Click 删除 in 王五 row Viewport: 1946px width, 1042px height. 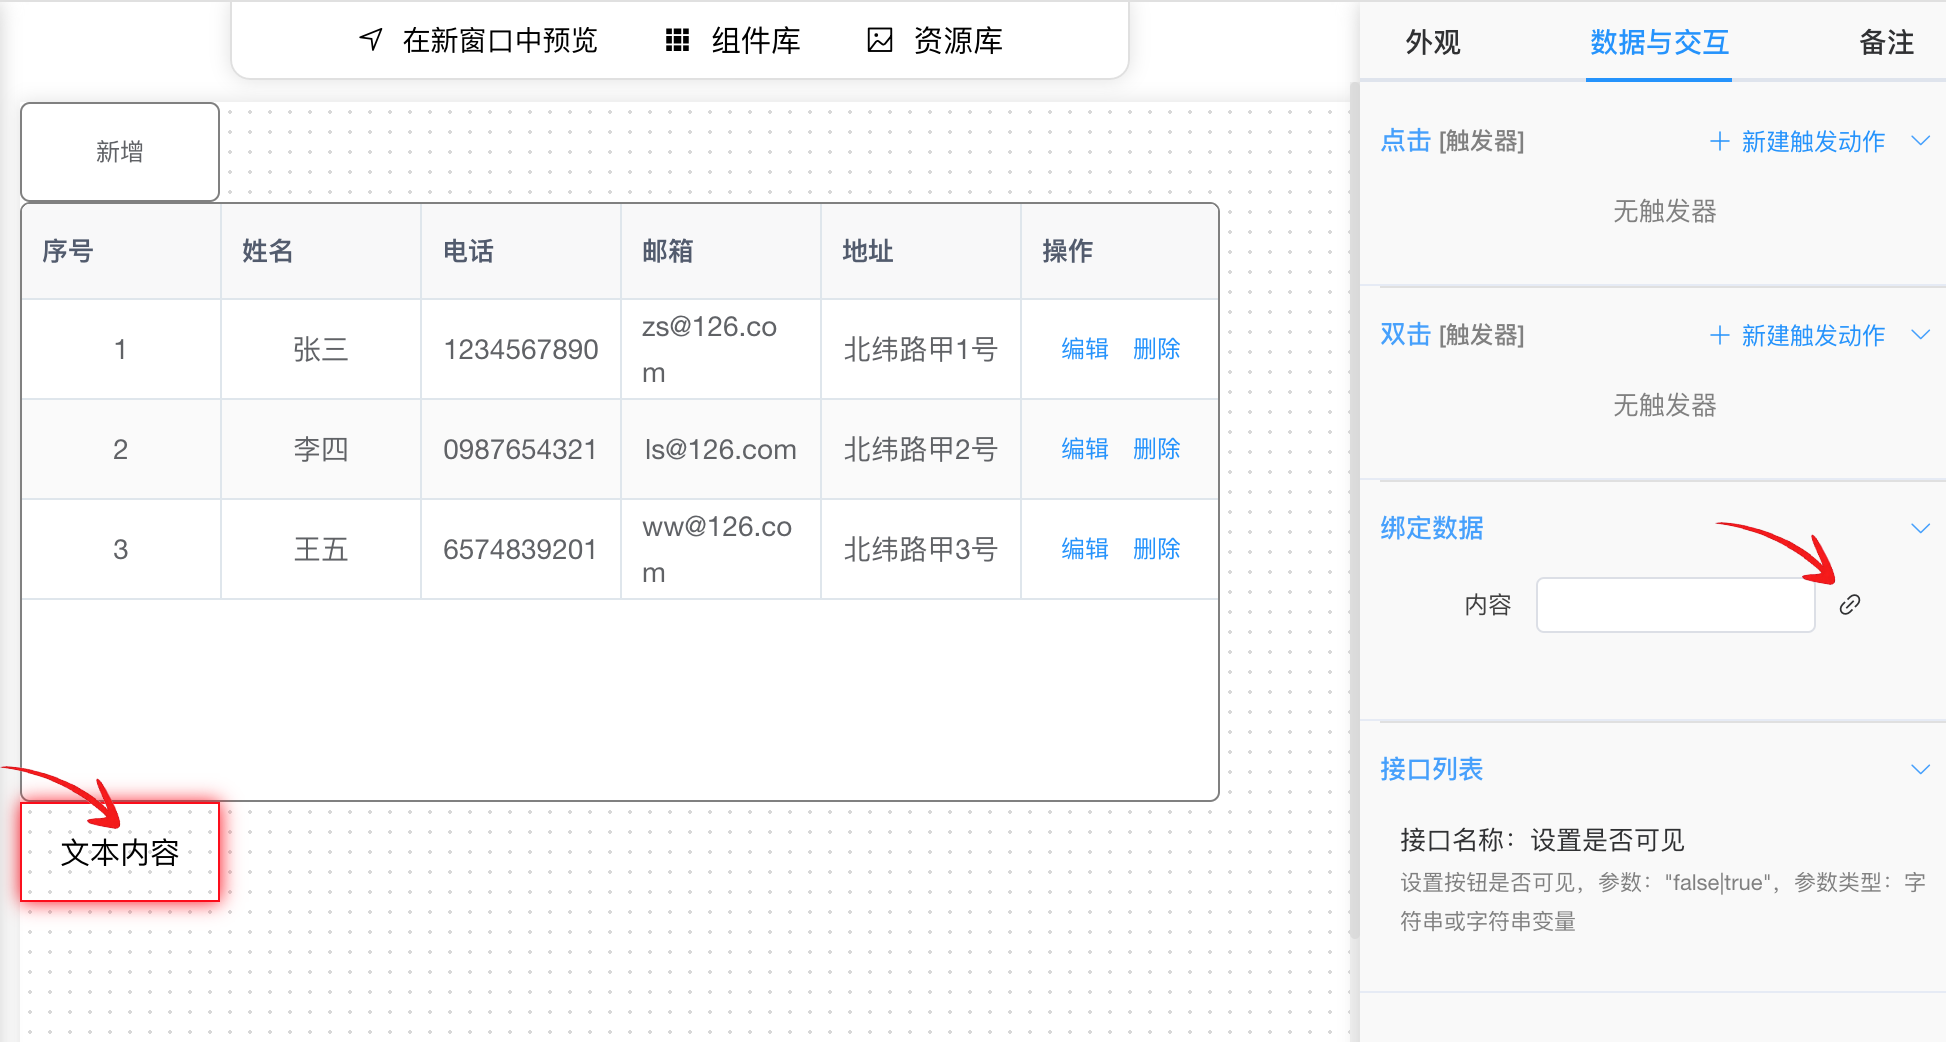coord(1157,549)
